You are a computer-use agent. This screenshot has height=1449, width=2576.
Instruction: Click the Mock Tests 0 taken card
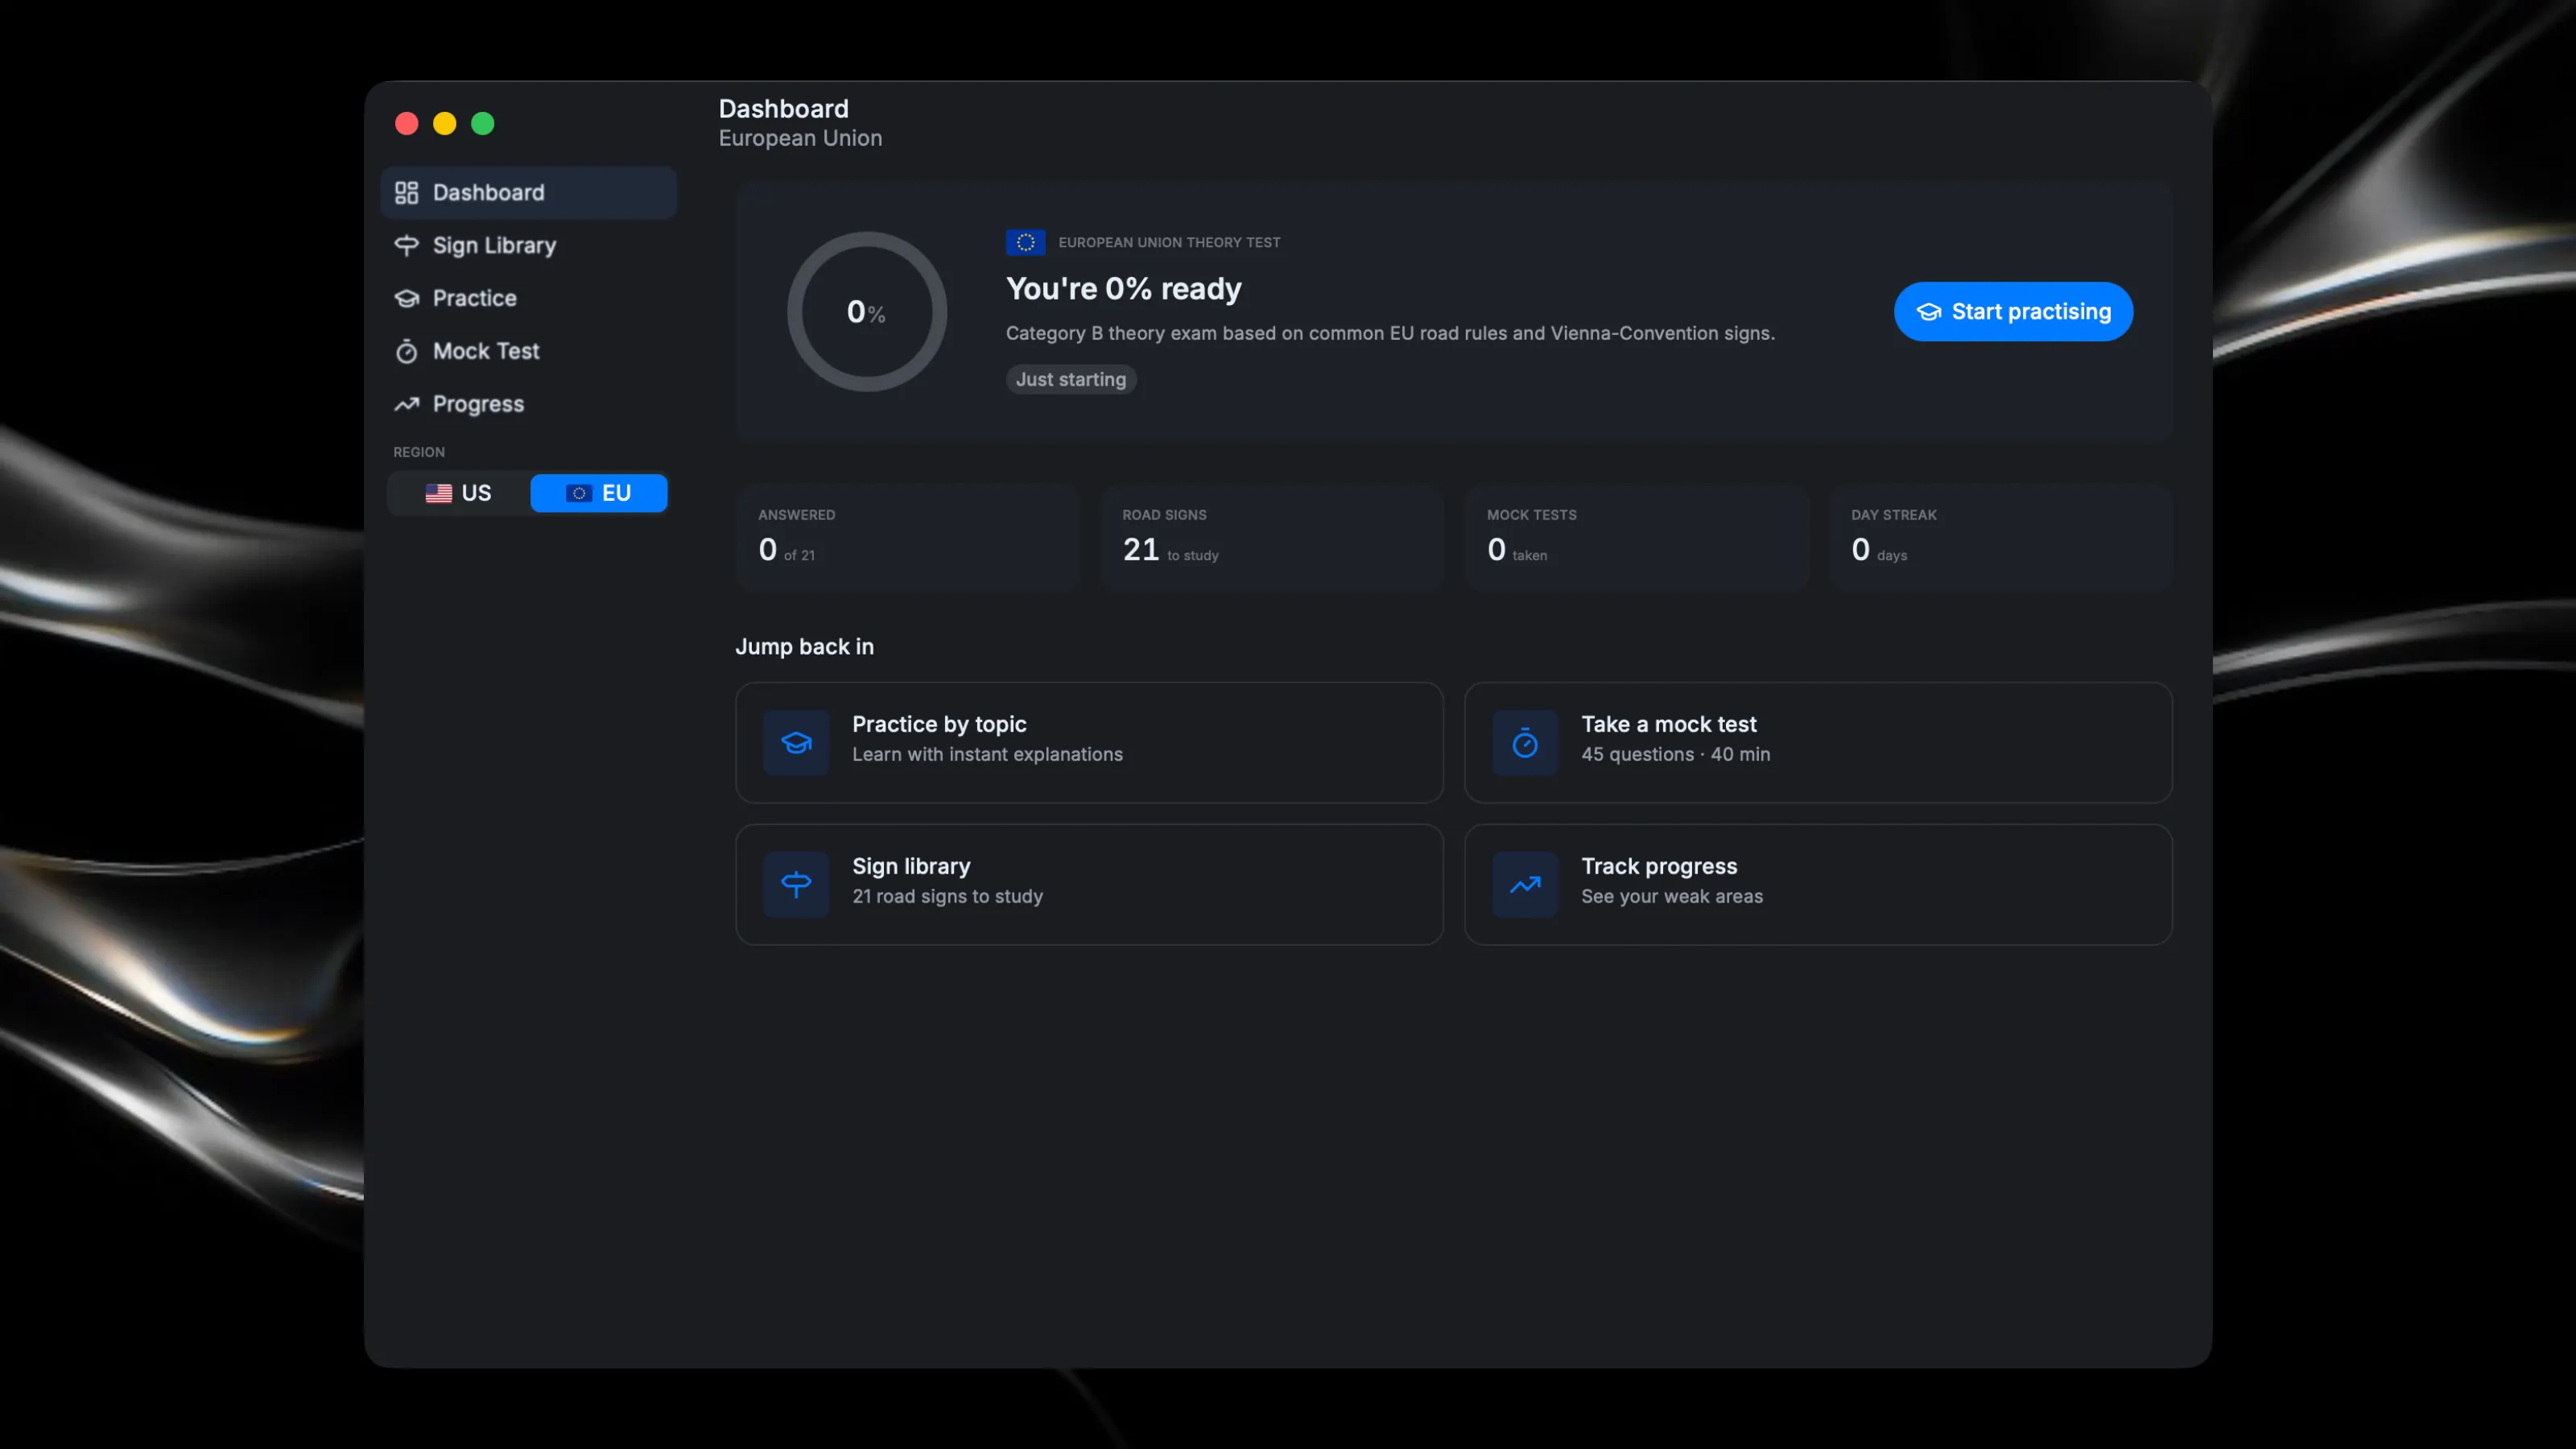[x=1636, y=538]
